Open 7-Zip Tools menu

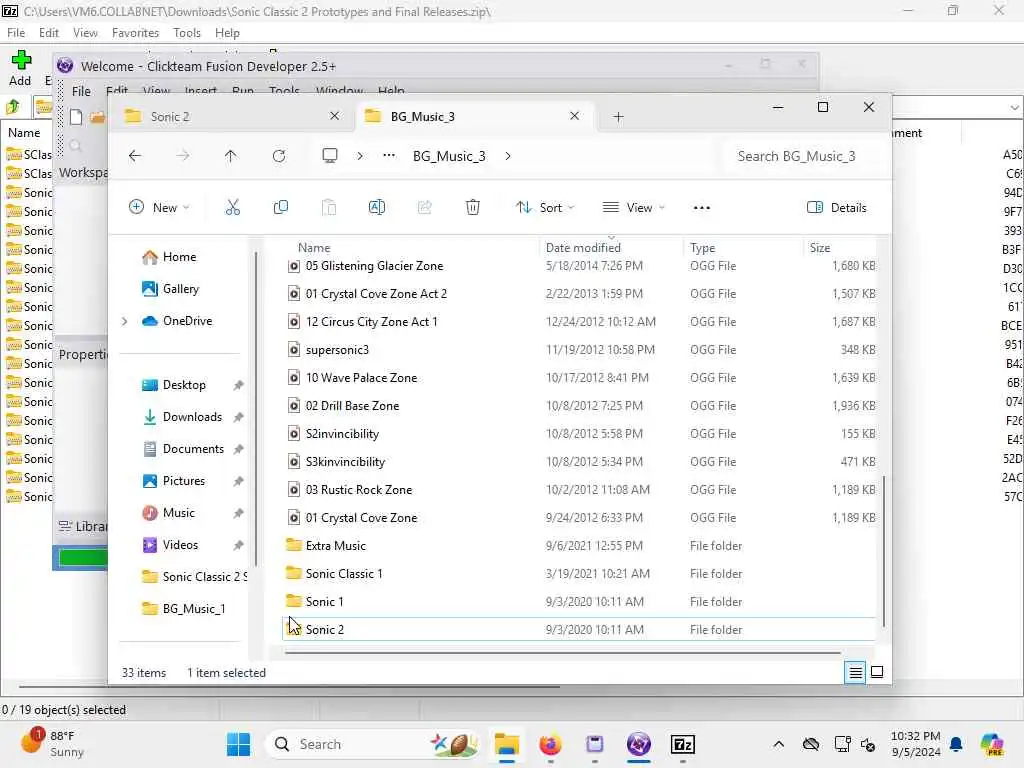[187, 33]
